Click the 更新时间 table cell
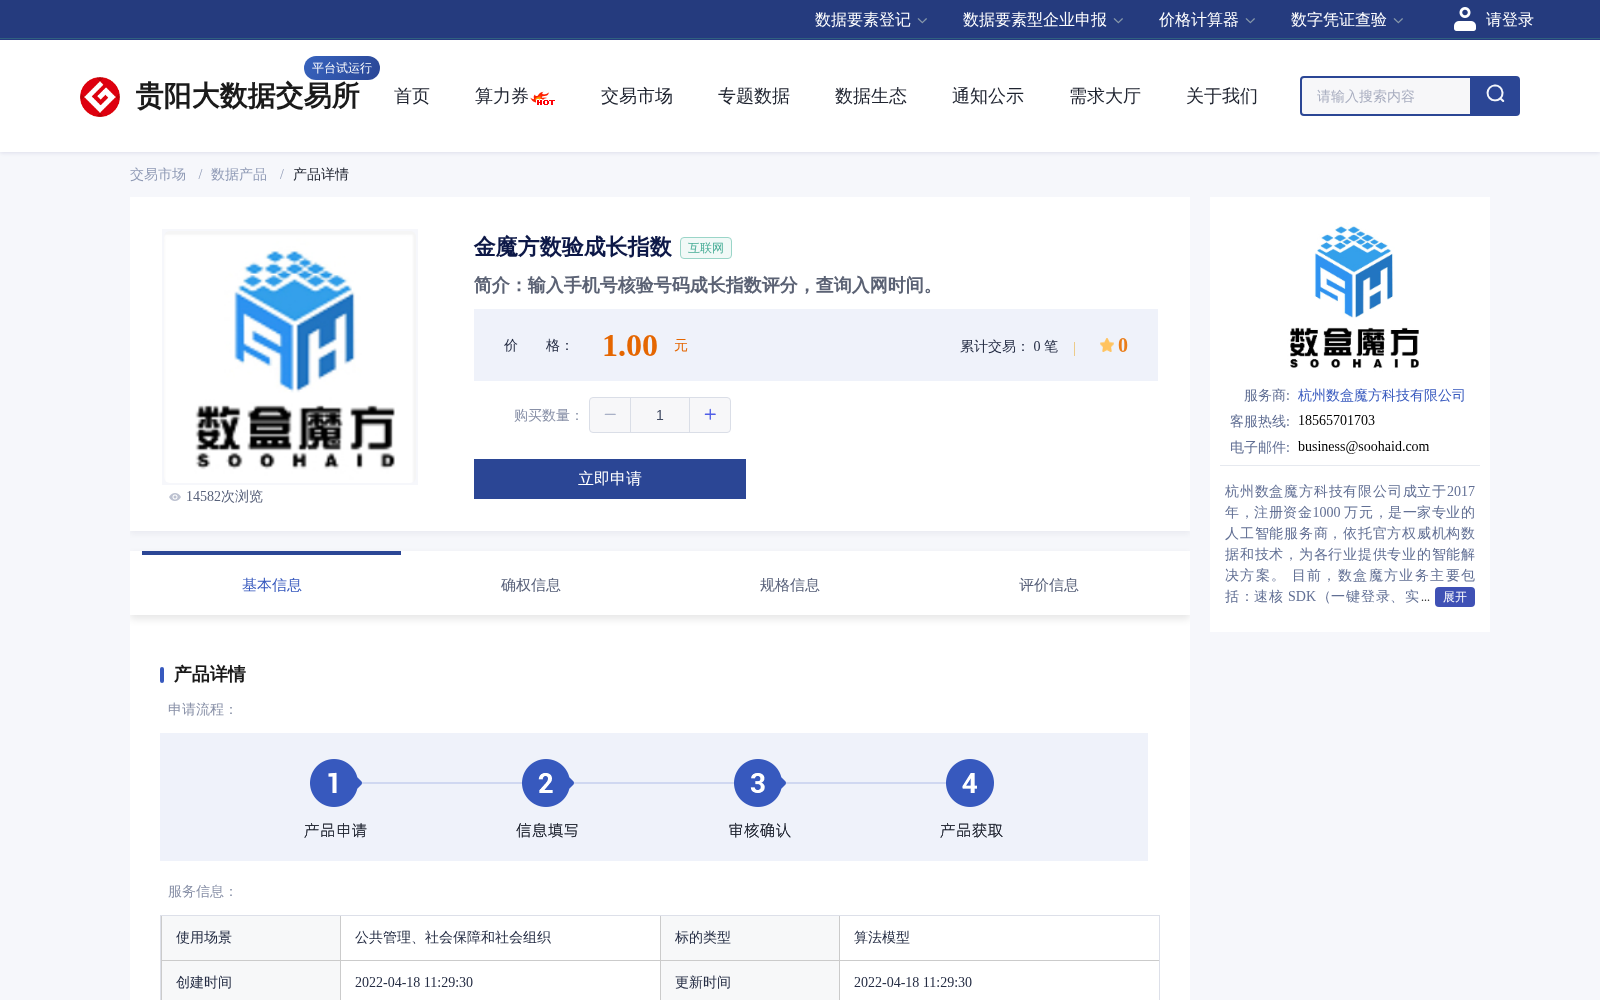Screen dimensions: 1600x1000 [750, 981]
